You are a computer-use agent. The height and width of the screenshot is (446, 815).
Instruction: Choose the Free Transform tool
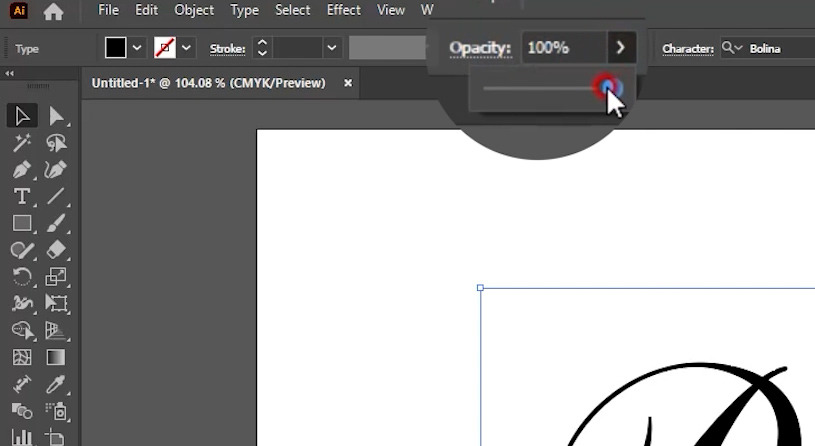pyautogui.click(x=56, y=303)
